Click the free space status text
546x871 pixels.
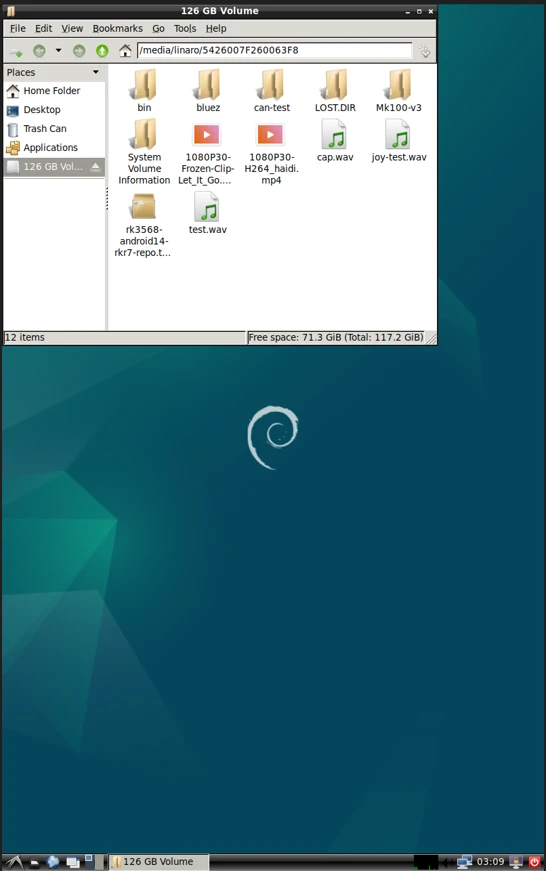pyautogui.click(x=335, y=337)
